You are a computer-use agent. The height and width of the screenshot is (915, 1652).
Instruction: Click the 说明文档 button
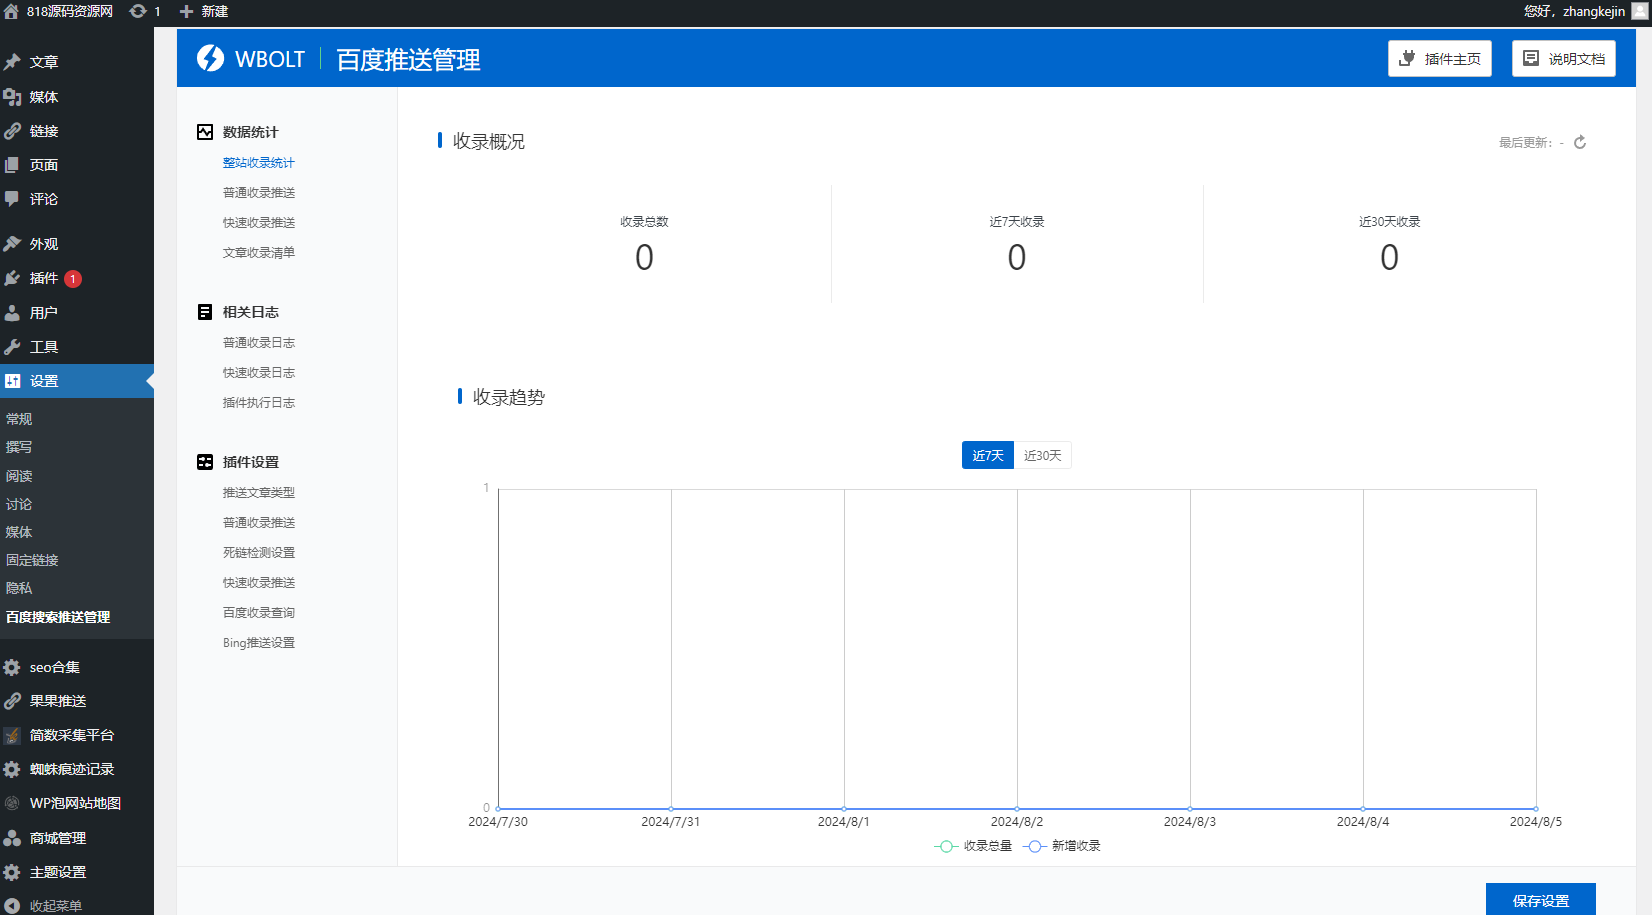click(x=1564, y=59)
